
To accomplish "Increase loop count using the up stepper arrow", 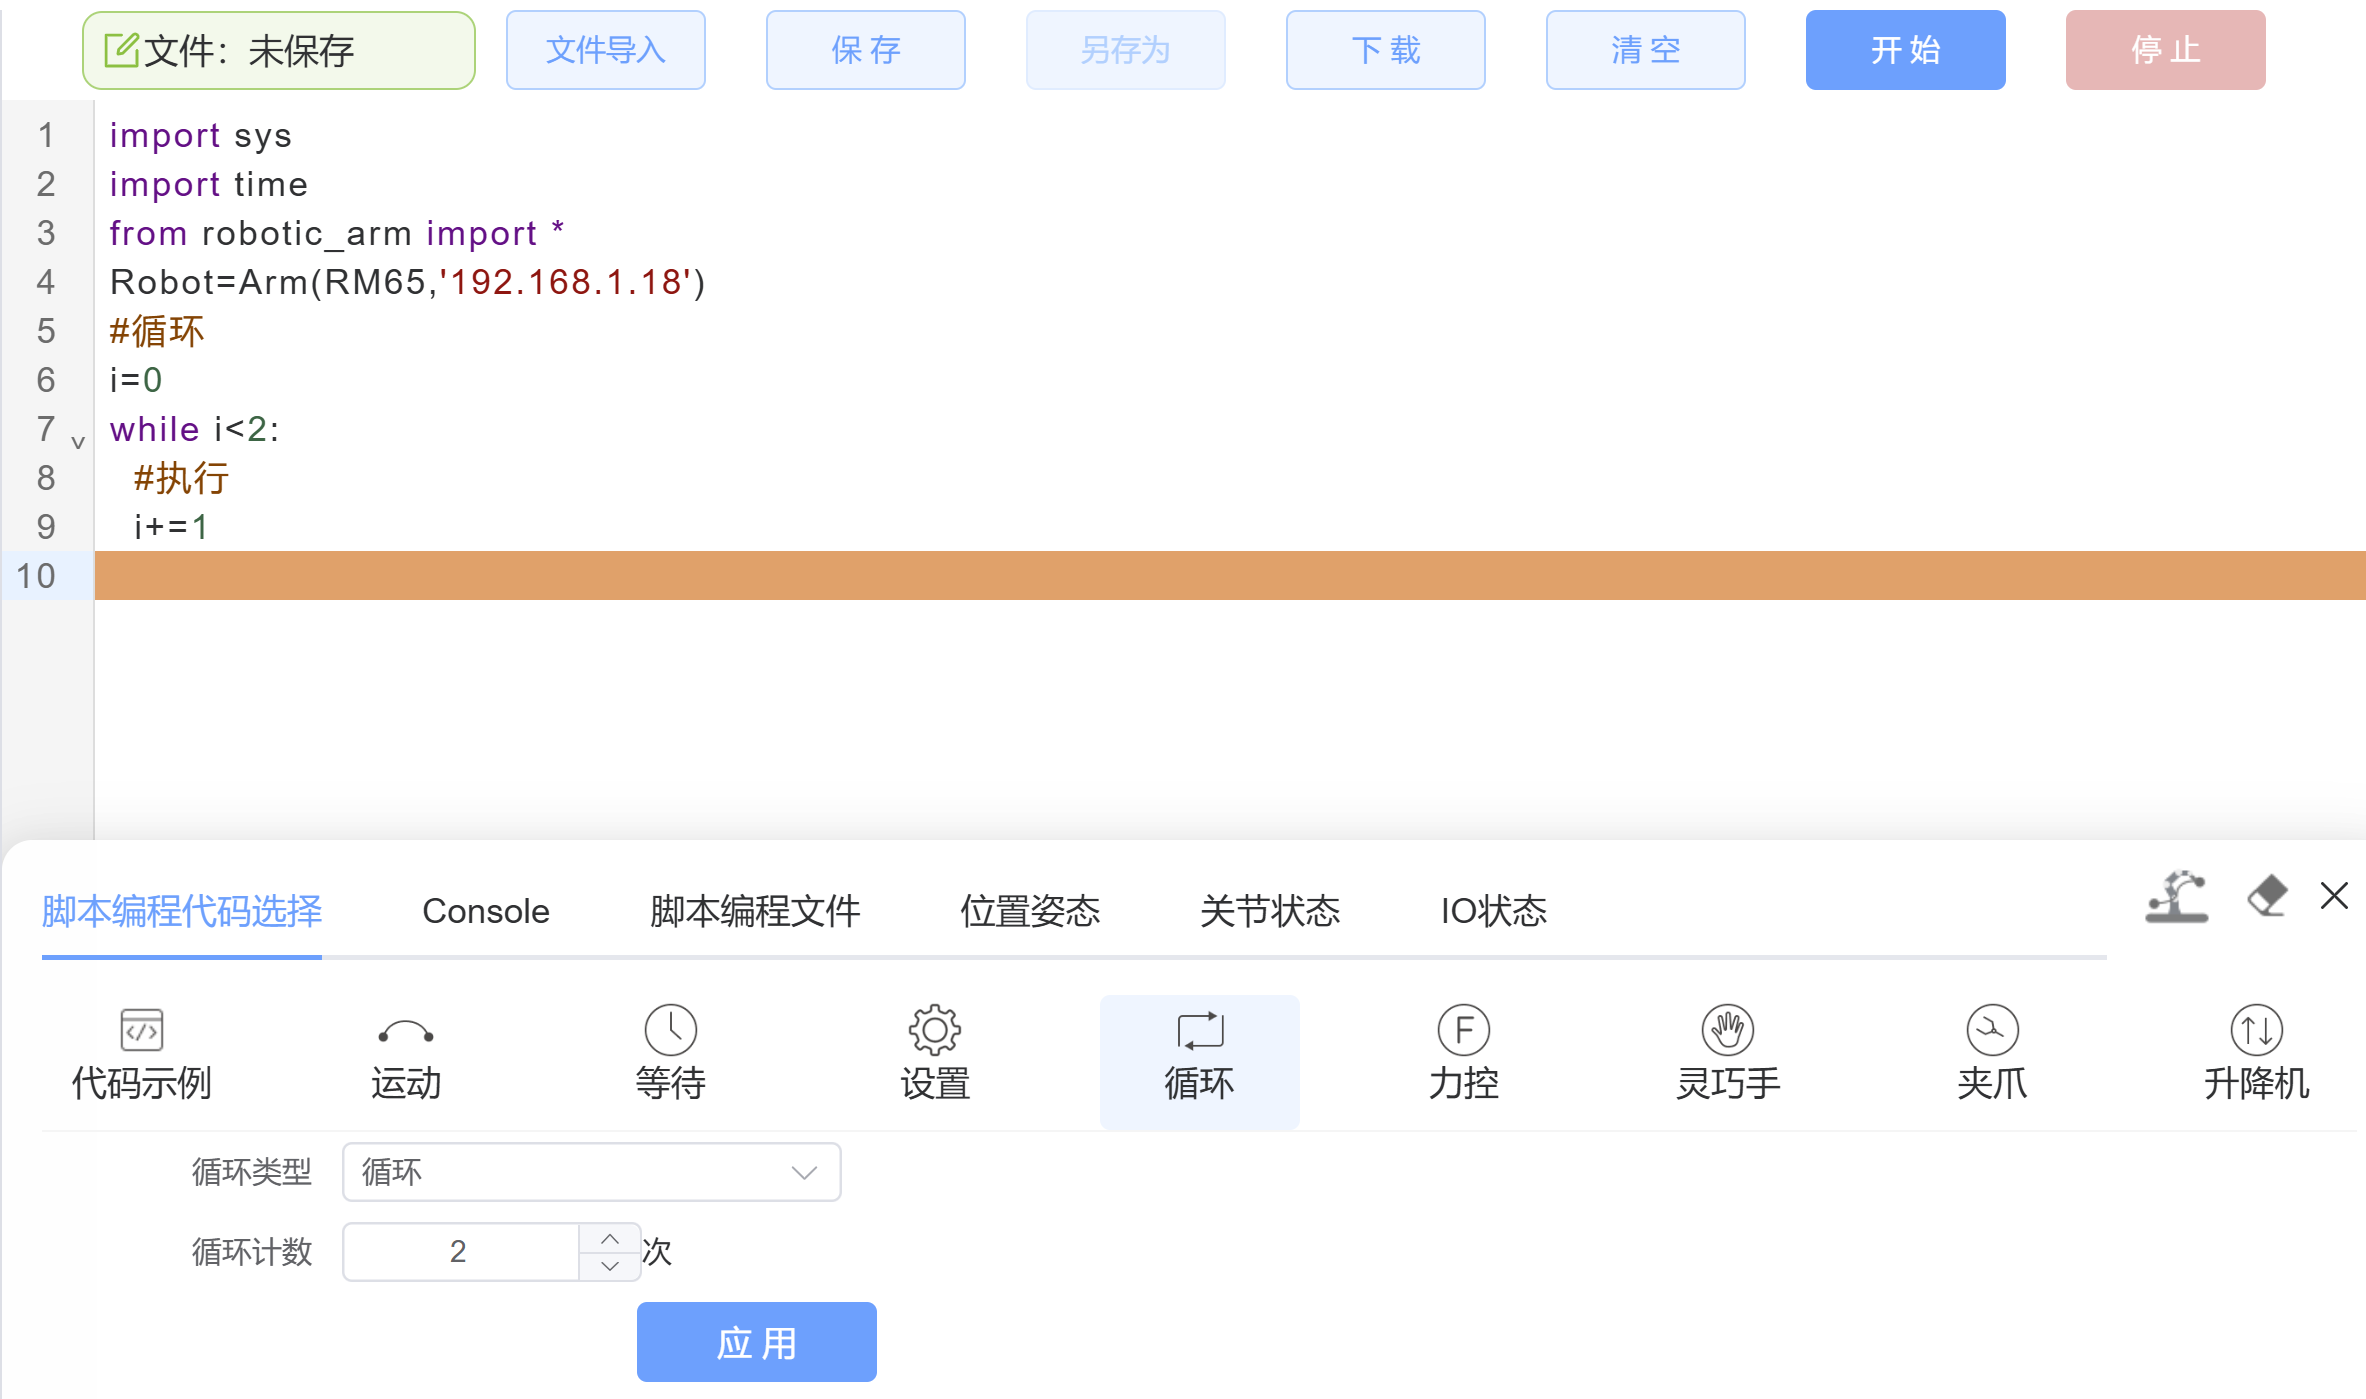I will [x=608, y=1238].
